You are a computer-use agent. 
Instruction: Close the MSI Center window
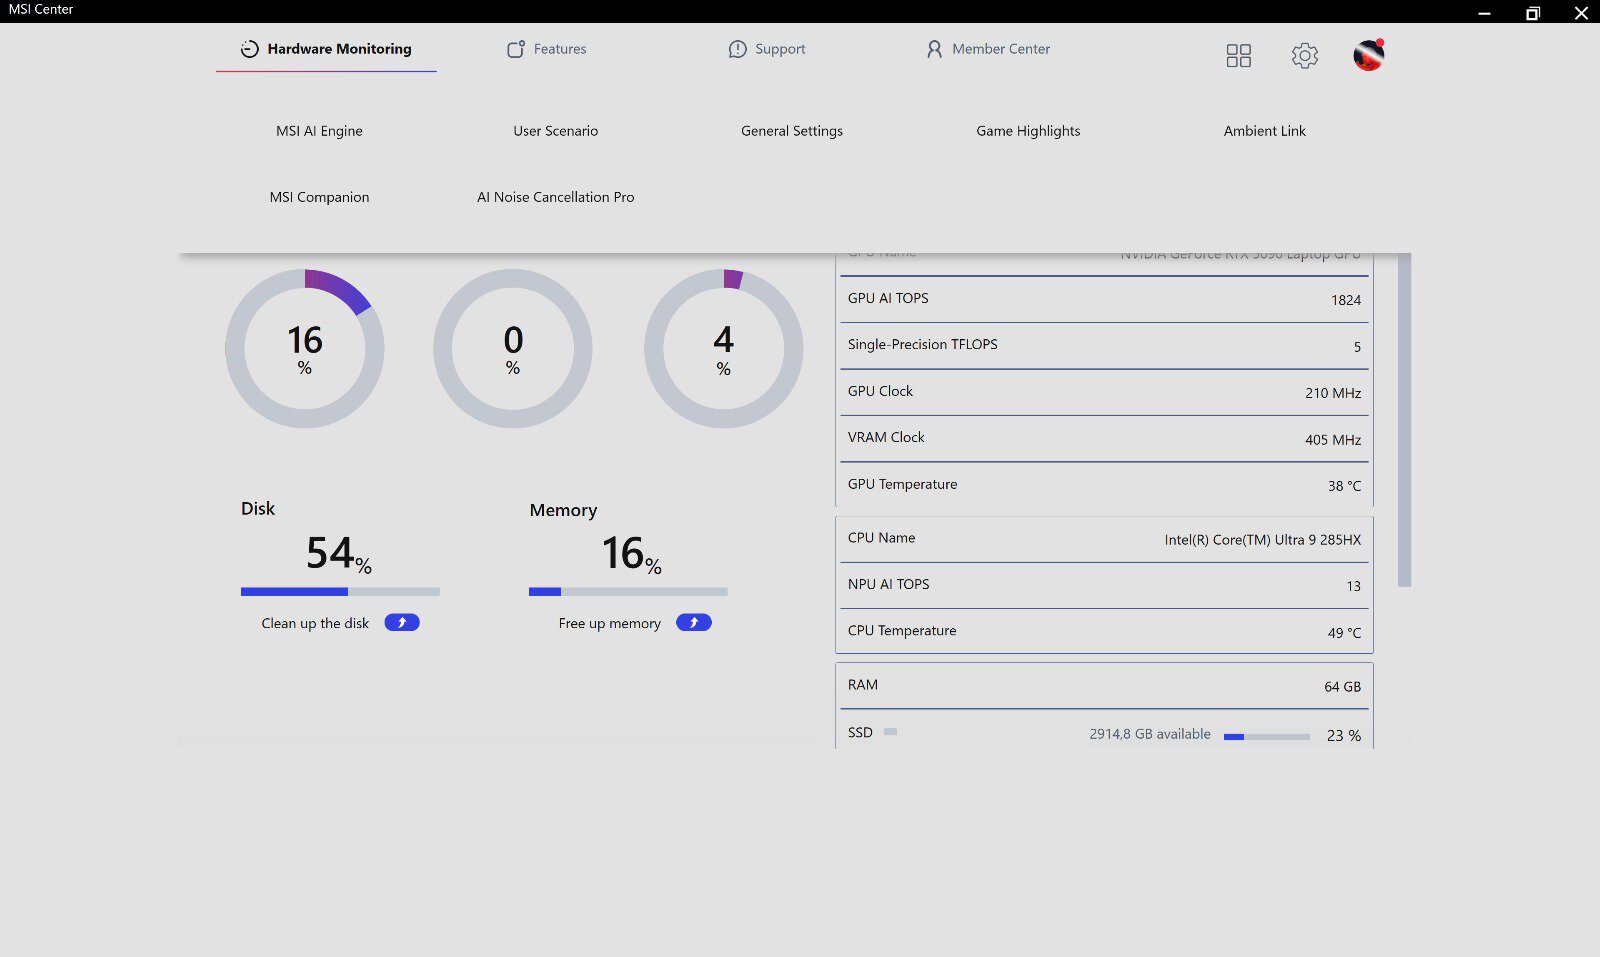1581,13
